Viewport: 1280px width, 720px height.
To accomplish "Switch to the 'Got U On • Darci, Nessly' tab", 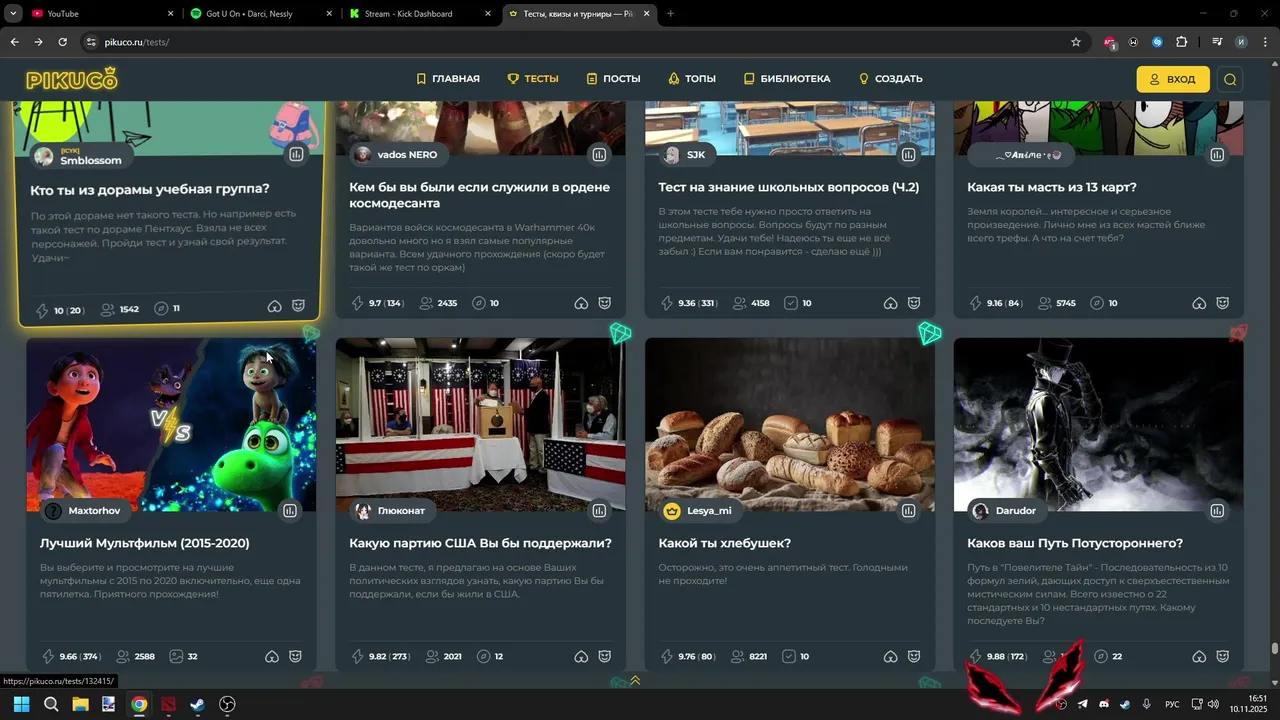I will click(x=259, y=14).
